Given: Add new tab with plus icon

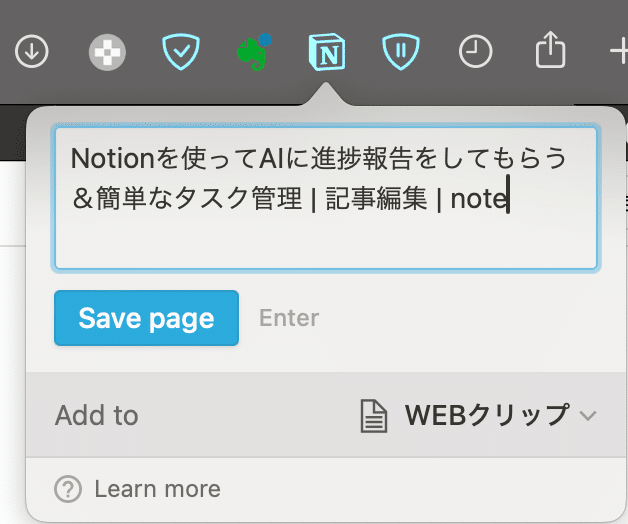Looking at the screenshot, I should [619, 51].
